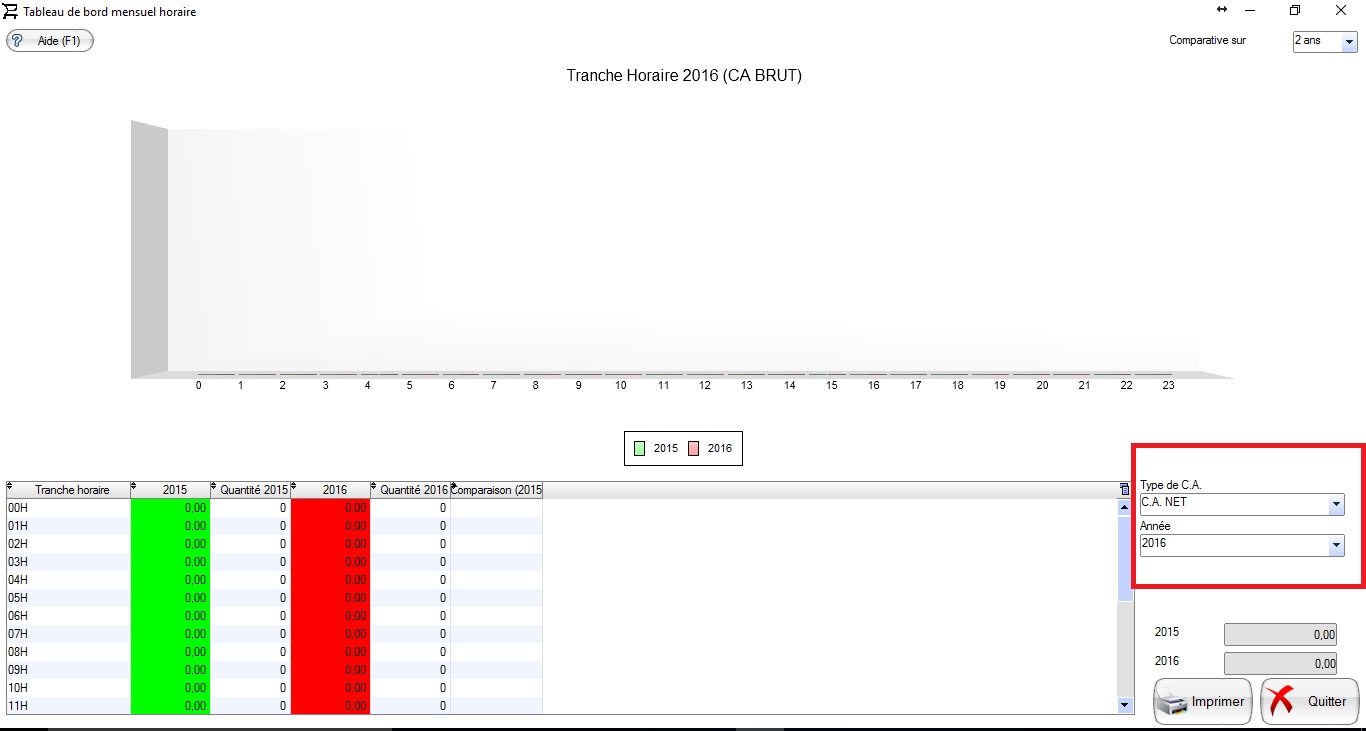Click the 2015 green legend swatch

click(x=639, y=448)
